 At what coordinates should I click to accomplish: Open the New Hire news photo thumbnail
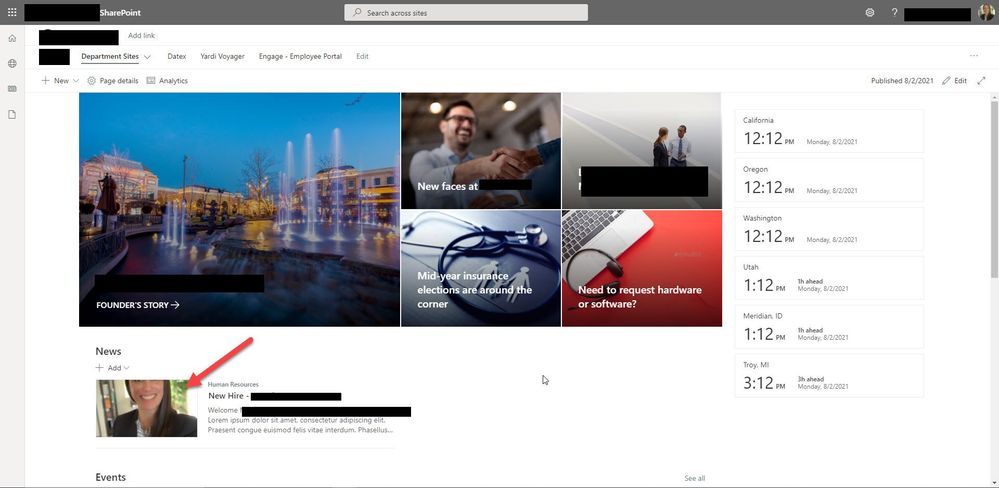(x=147, y=408)
